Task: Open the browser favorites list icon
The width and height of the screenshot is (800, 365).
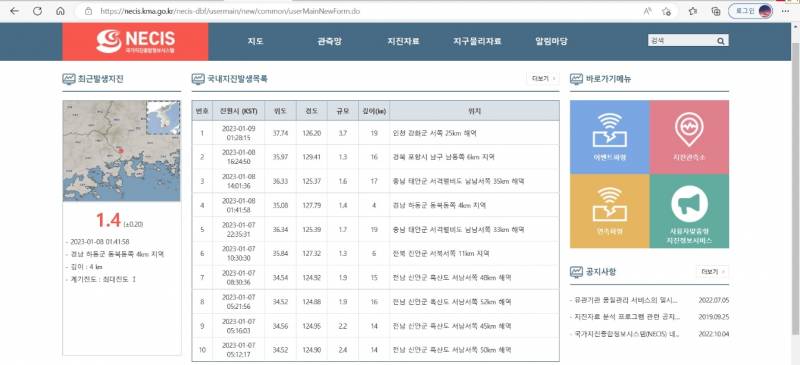Action: [693, 11]
